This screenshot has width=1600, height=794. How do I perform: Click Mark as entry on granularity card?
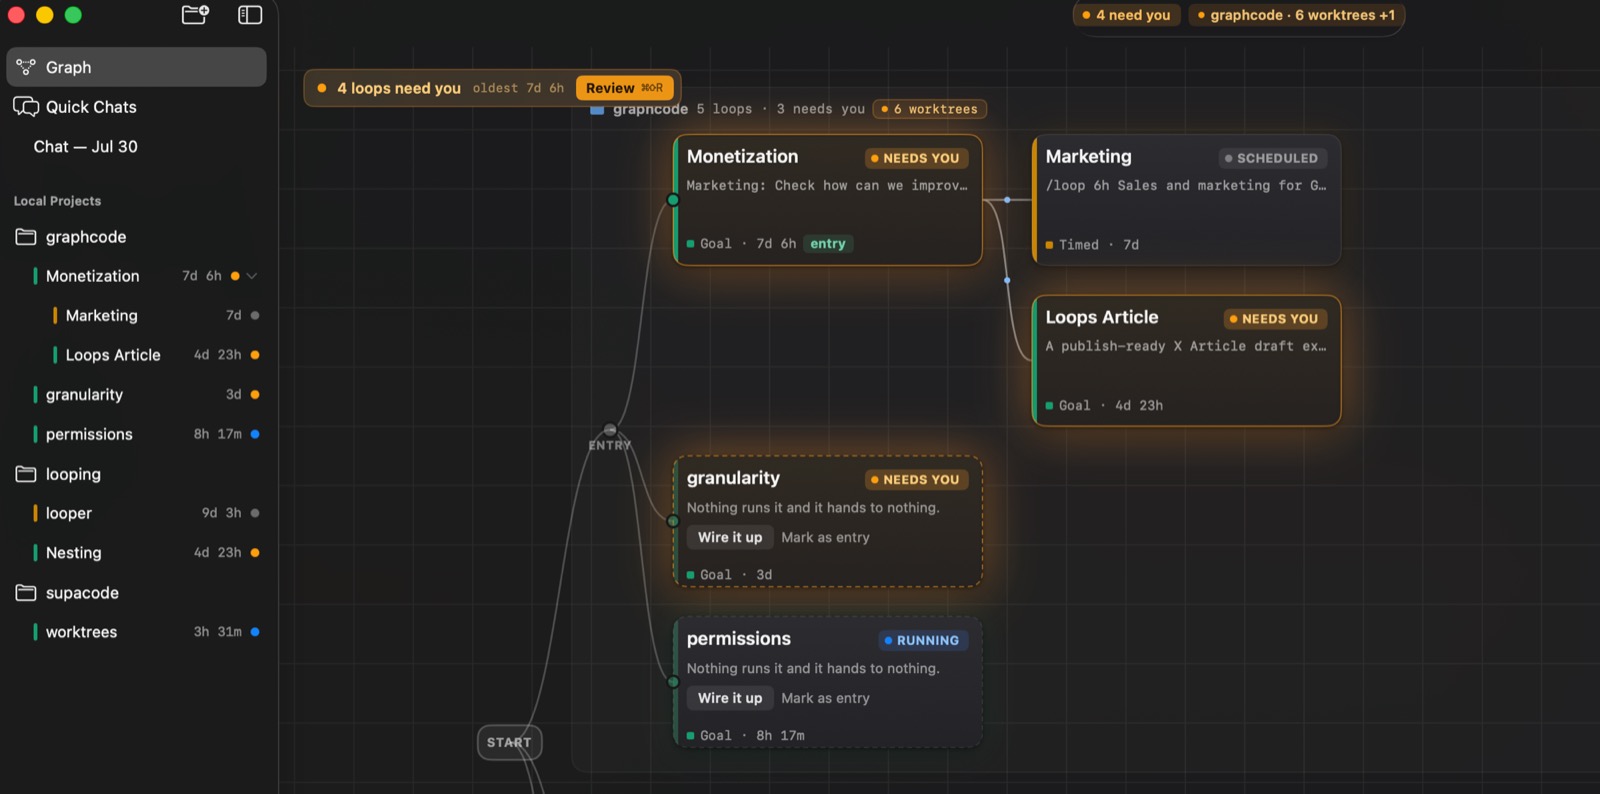click(825, 538)
